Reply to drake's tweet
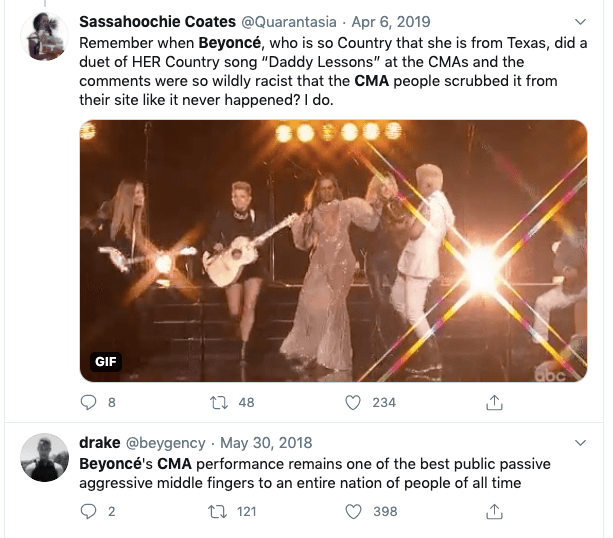Screen dimensions: 613x538 coord(89,511)
